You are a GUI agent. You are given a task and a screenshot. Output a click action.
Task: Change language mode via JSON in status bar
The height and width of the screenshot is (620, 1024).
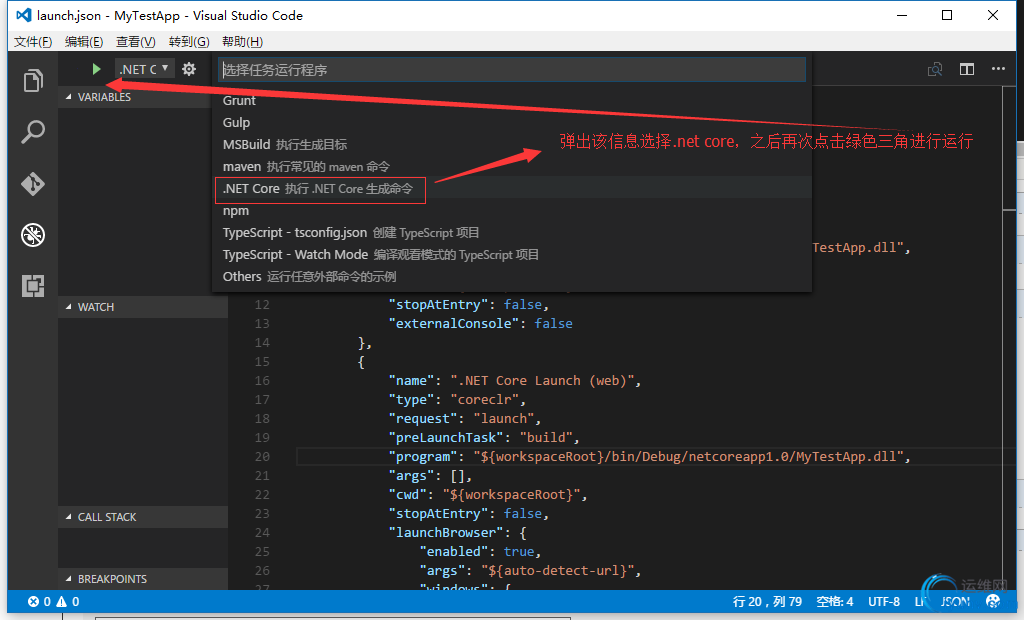(955, 602)
